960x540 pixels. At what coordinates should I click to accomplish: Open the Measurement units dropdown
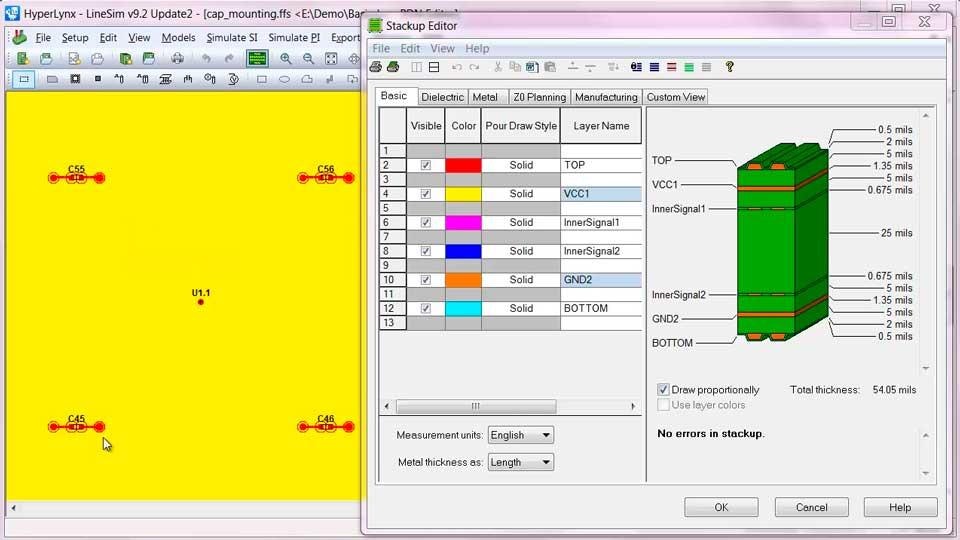(520, 435)
